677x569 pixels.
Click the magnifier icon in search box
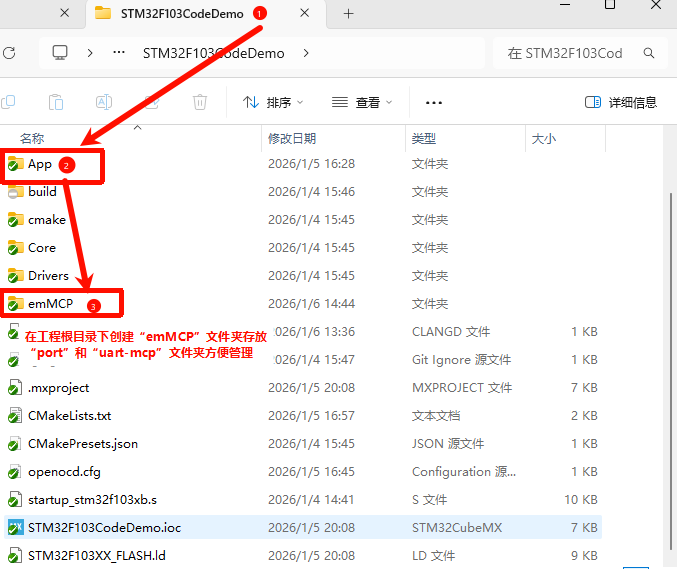pyautogui.click(x=649, y=53)
